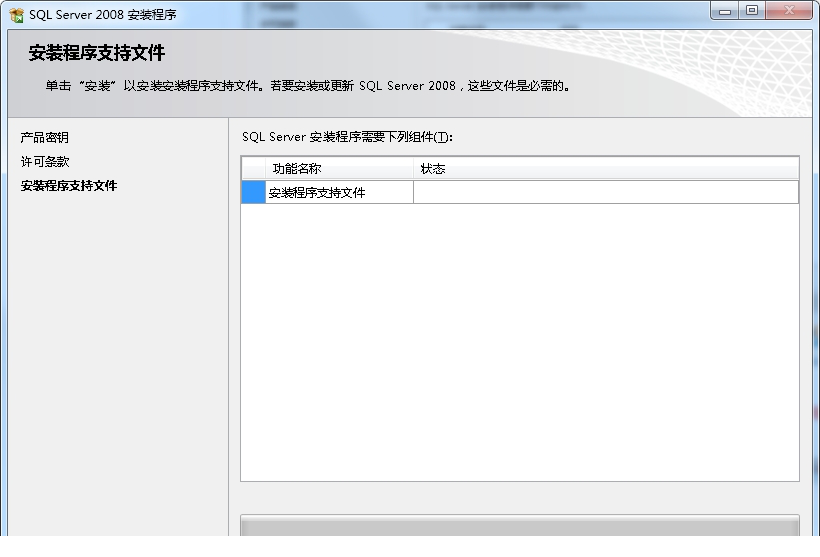Image resolution: width=820 pixels, height=557 pixels.
Task: Select the 许可条款 step in sidebar
Action: pos(44,162)
